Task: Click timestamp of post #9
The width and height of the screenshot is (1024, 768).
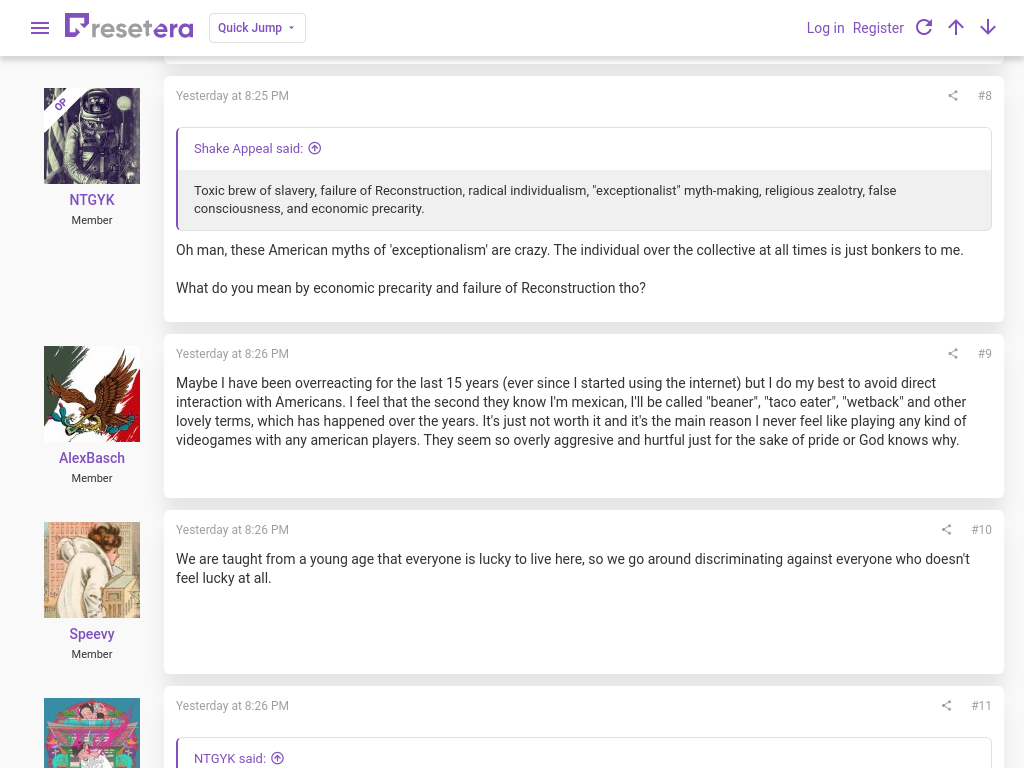Action: click(232, 354)
